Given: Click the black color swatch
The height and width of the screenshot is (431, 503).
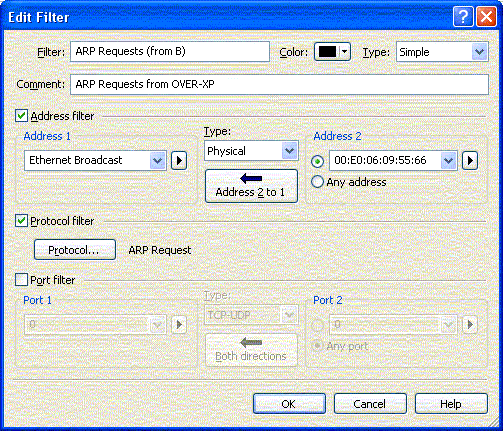Looking at the screenshot, I should click(x=327, y=52).
